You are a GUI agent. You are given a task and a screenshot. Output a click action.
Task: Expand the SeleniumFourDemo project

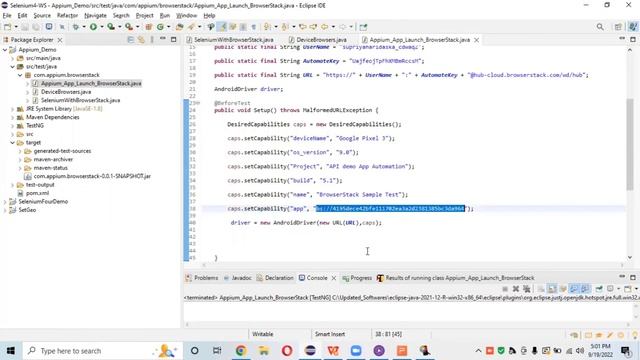[x=5, y=202]
